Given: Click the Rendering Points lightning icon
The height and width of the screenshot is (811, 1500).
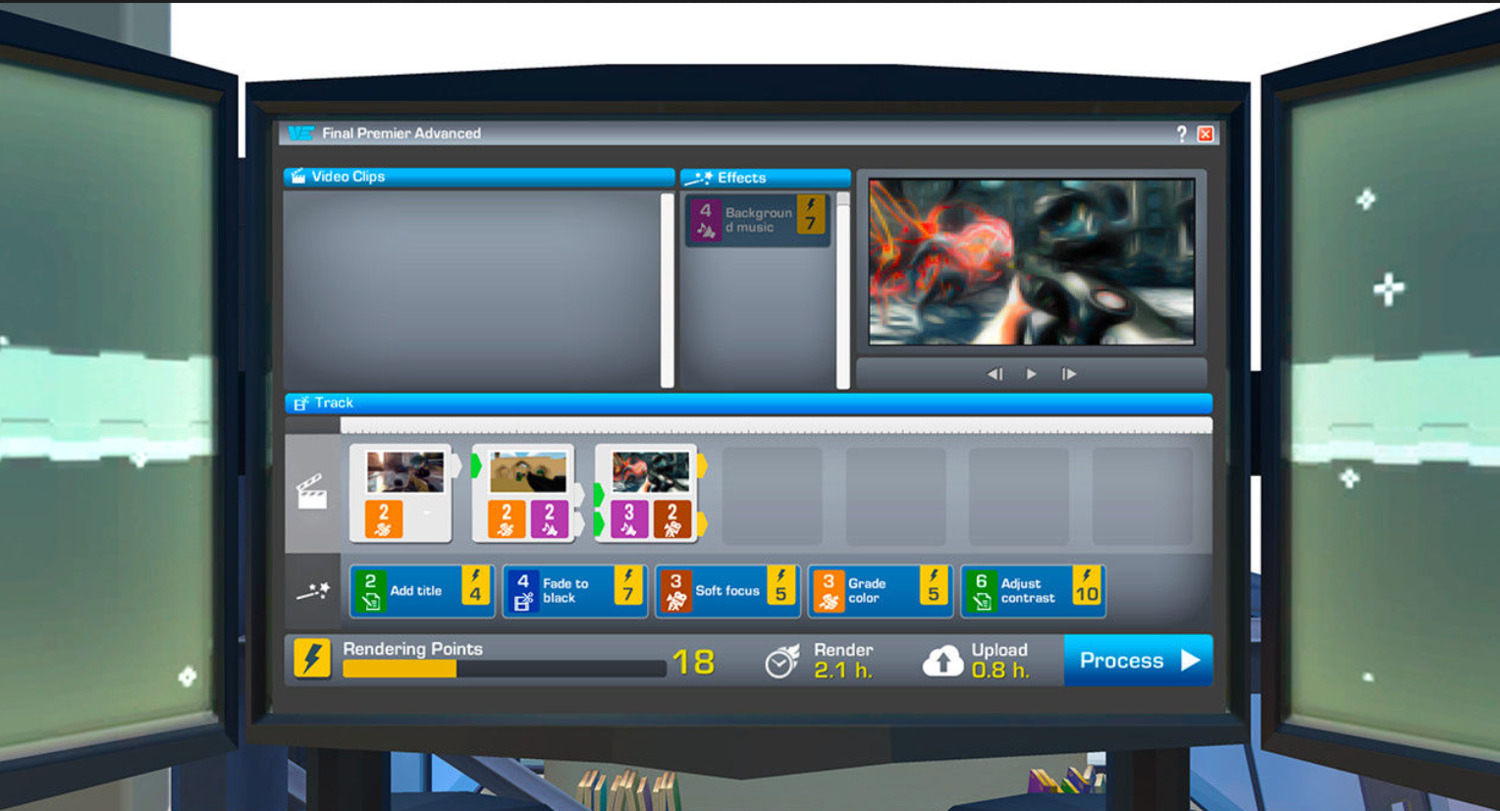Looking at the screenshot, I should (x=312, y=660).
